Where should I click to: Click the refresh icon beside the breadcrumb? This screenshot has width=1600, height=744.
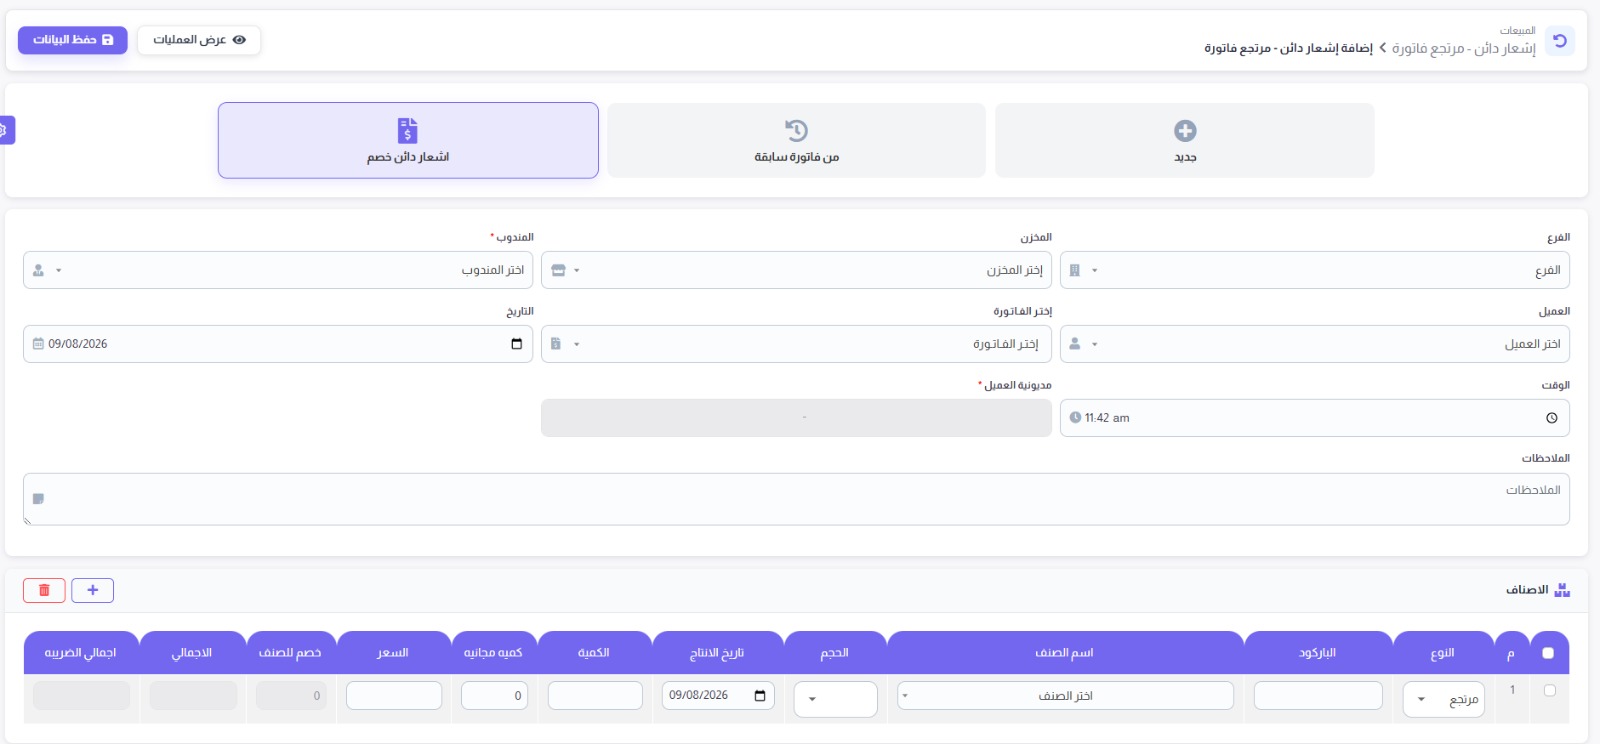(1560, 41)
